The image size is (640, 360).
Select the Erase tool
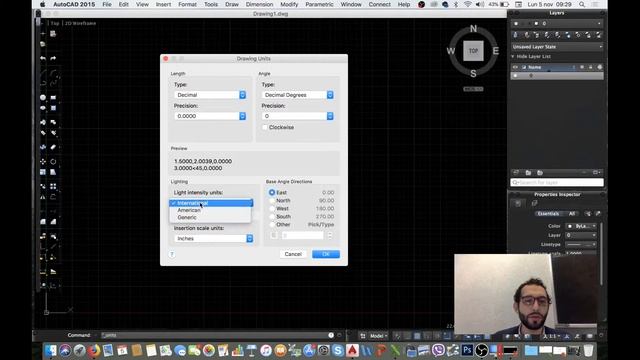[x=53, y=147]
